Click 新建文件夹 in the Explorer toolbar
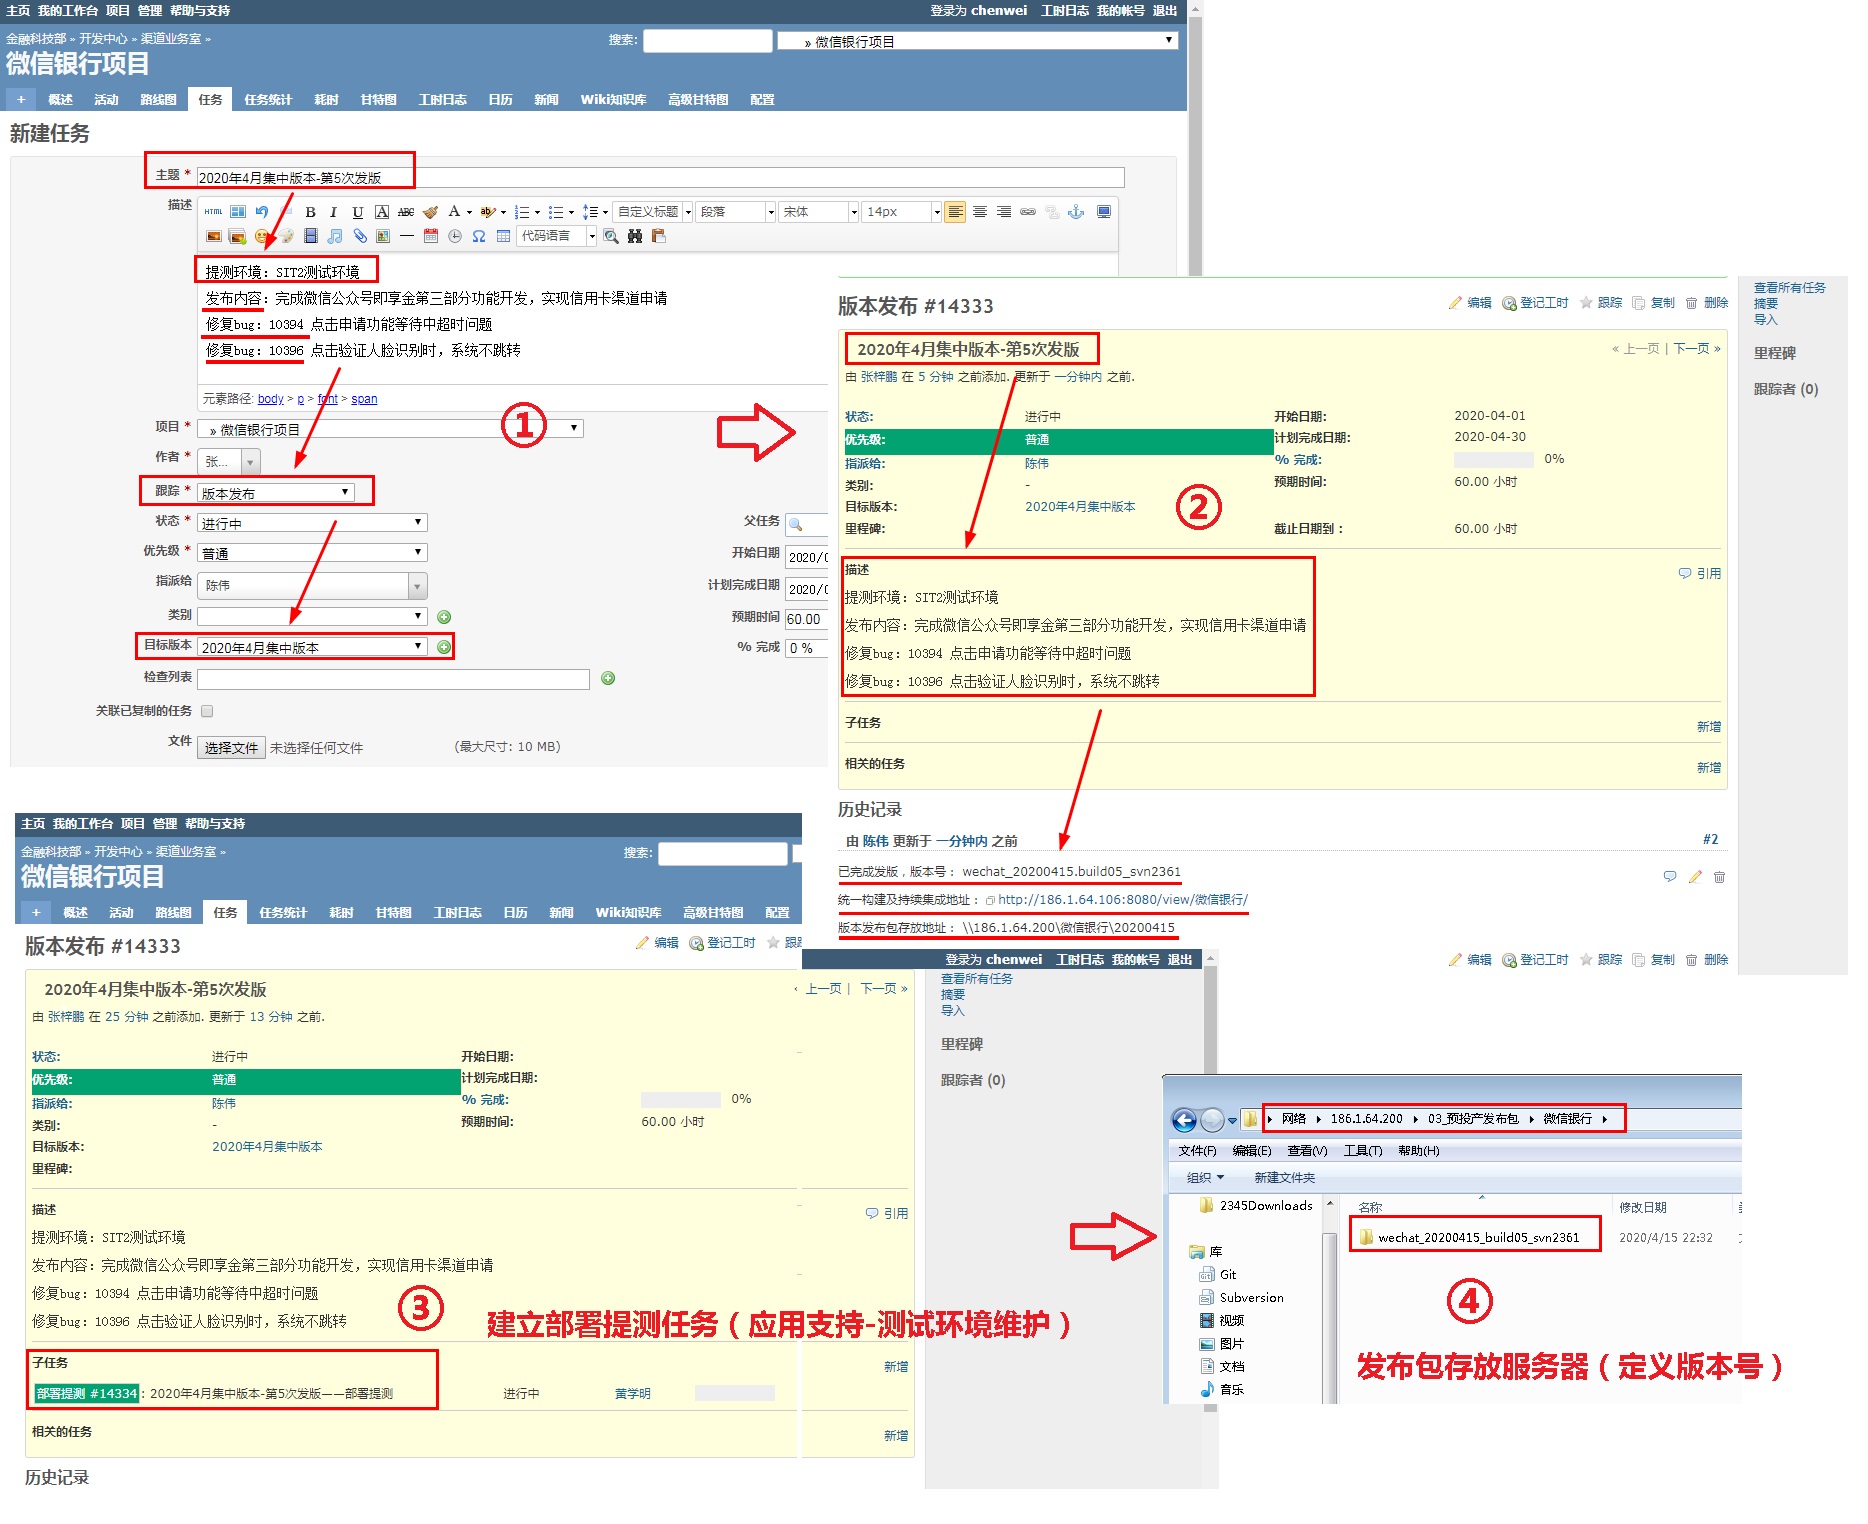This screenshot has height=1524, width=1868. 1284,1177
